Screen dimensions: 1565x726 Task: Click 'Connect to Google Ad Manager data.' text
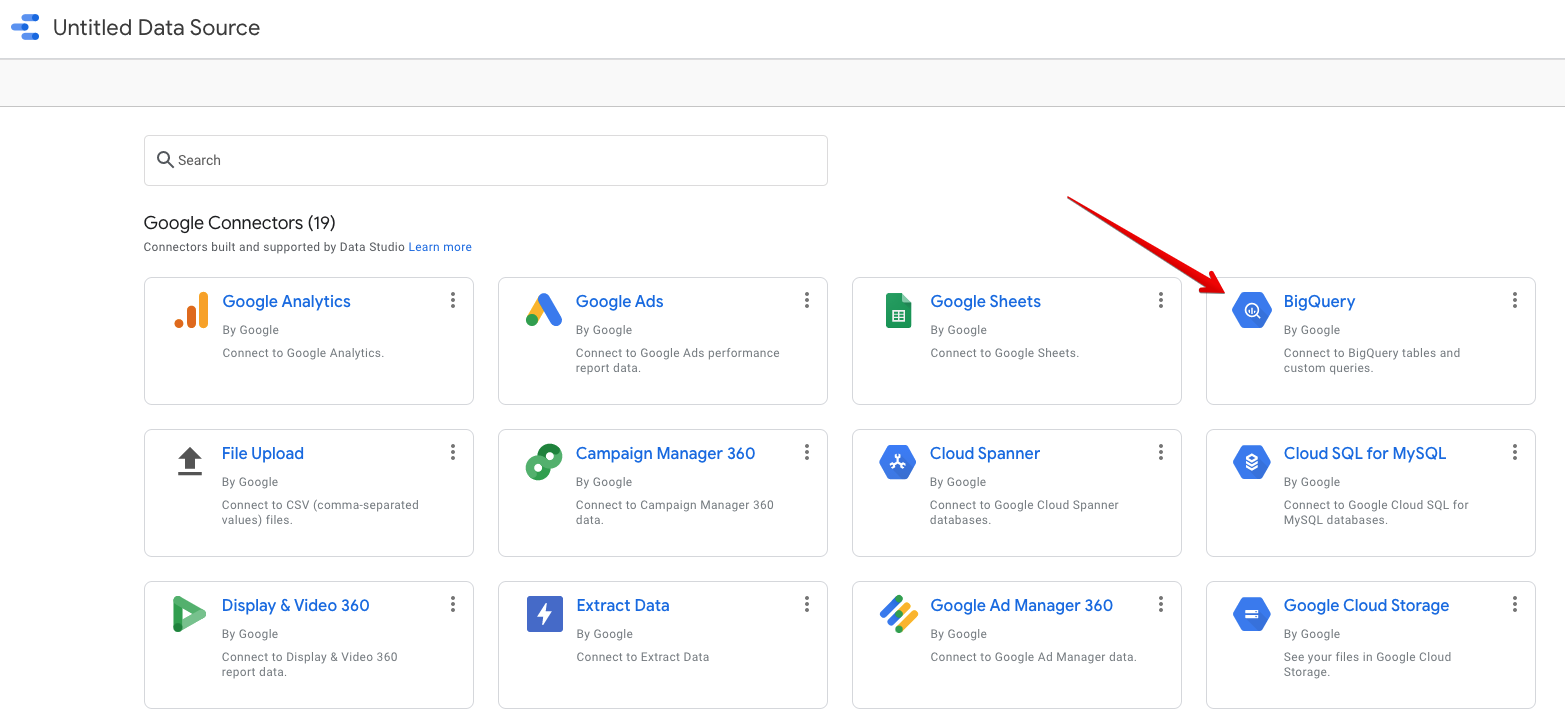point(1033,657)
